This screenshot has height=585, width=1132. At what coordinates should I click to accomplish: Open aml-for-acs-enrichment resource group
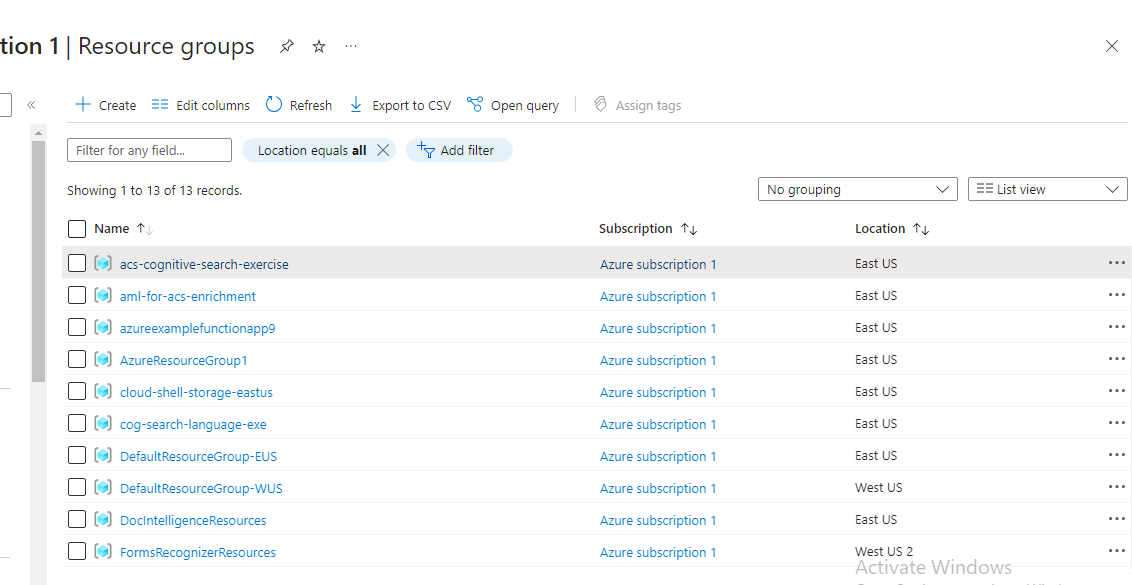tap(188, 296)
